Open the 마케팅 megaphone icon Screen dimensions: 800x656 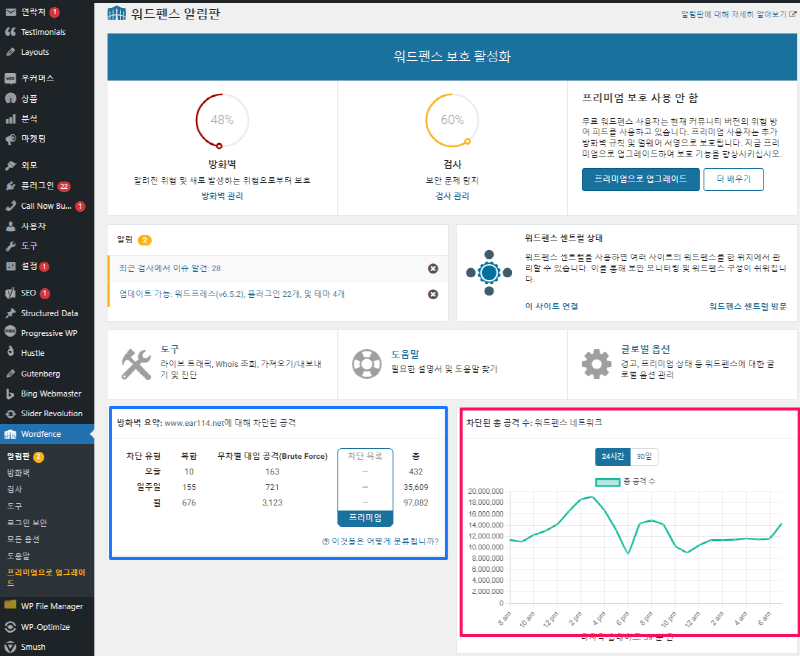[10, 139]
